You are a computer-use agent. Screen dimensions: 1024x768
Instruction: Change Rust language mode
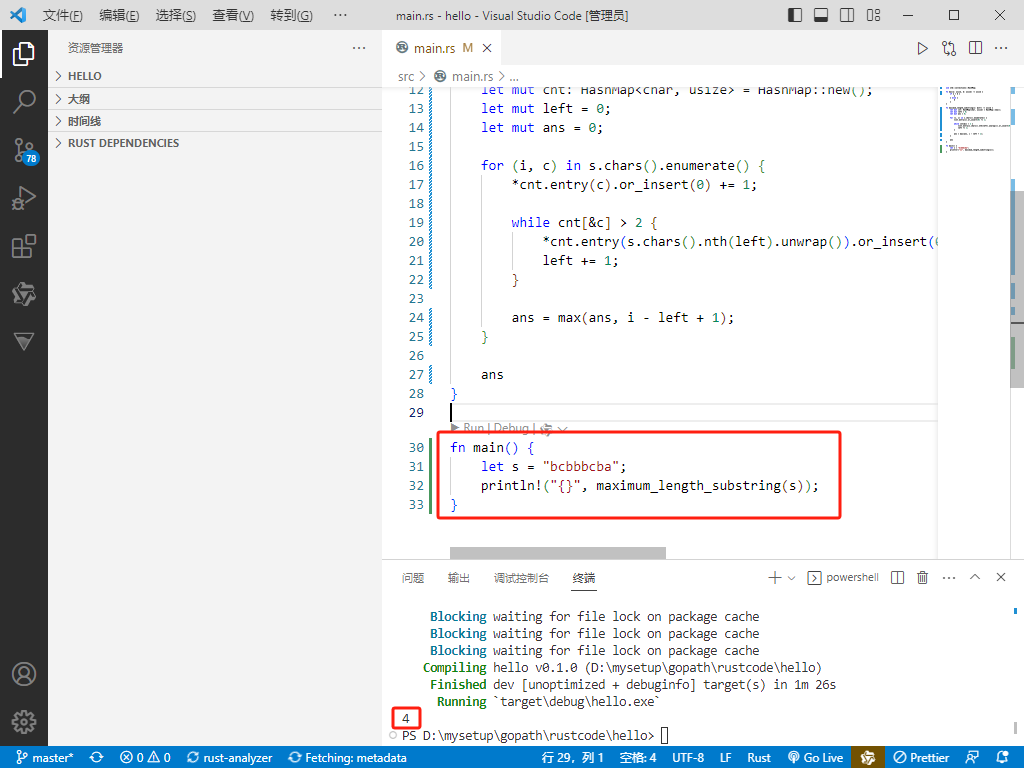click(x=759, y=758)
